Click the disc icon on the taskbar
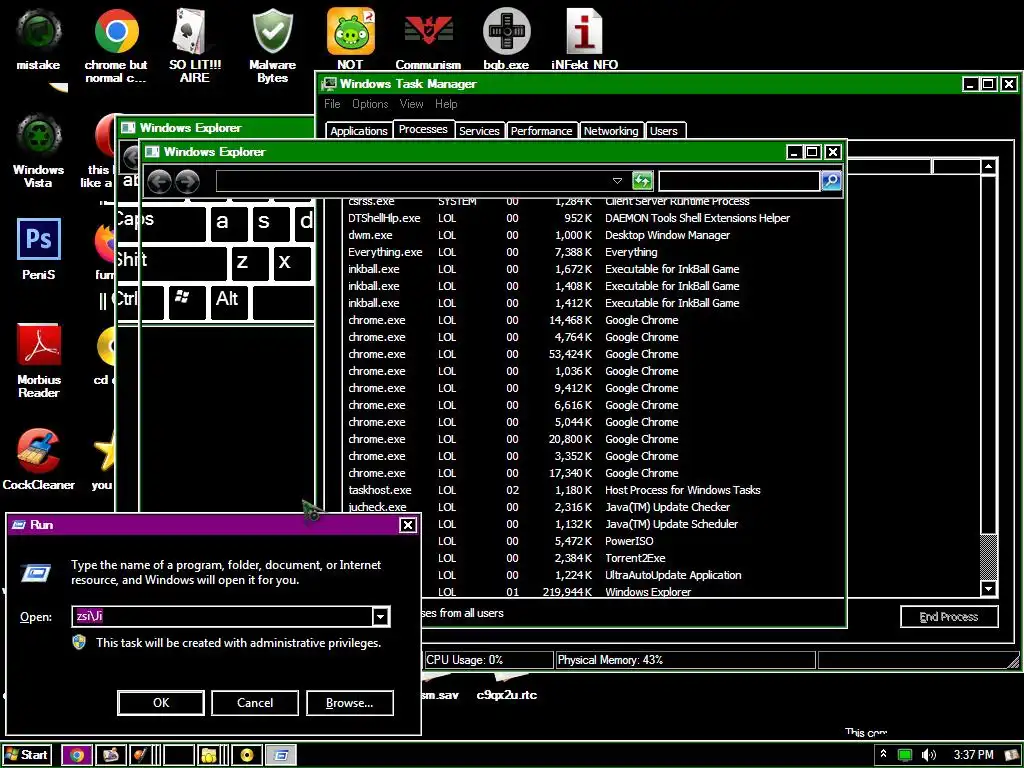Screen dimensions: 1024x768 click(x=247, y=756)
